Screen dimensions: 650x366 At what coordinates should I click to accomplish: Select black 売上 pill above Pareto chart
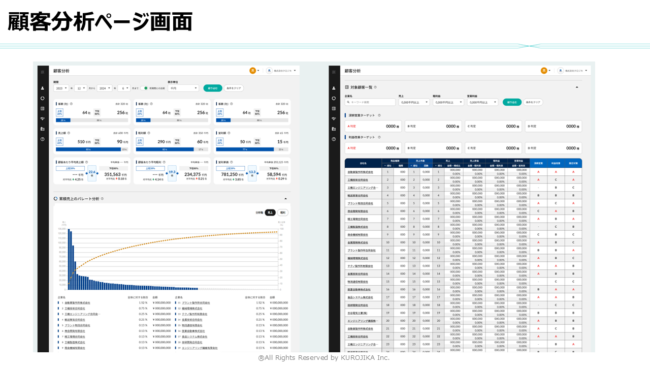pos(270,213)
